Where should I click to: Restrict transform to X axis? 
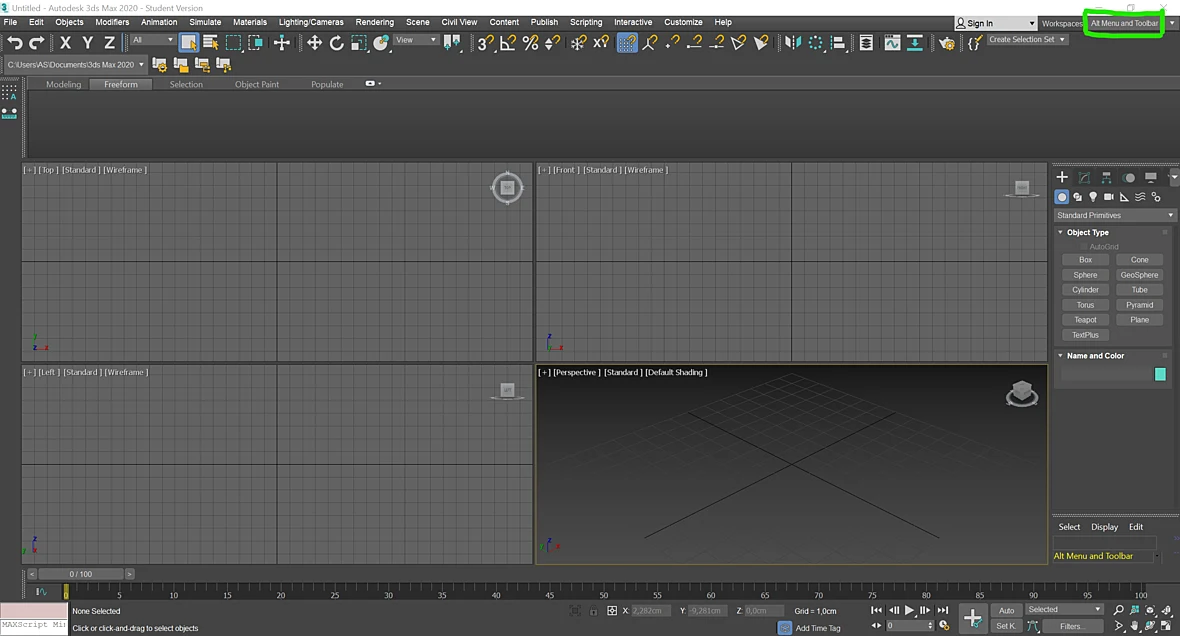tap(65, 43)
